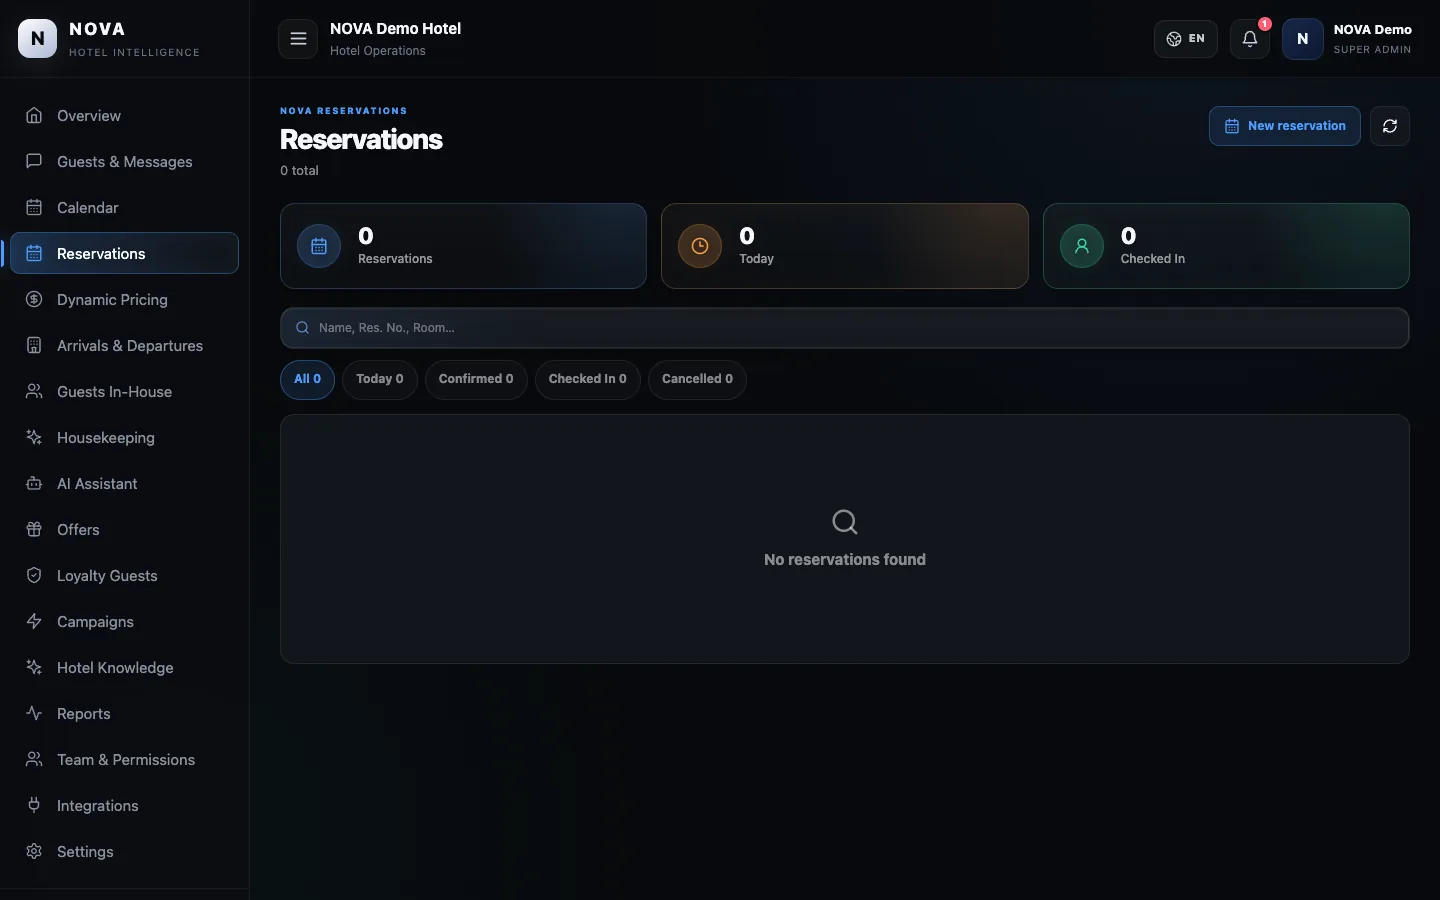The image size is (1440, 900).
Task: Refresh reservations using the refresh icon
Action: pos(1390,126)
